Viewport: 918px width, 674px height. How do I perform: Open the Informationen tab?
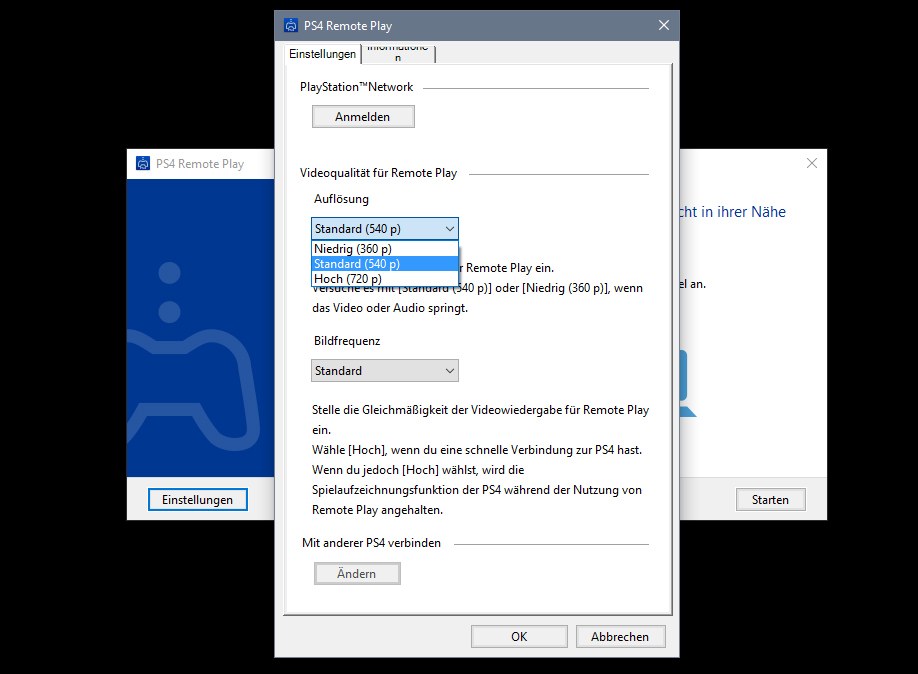click(398, 54)
